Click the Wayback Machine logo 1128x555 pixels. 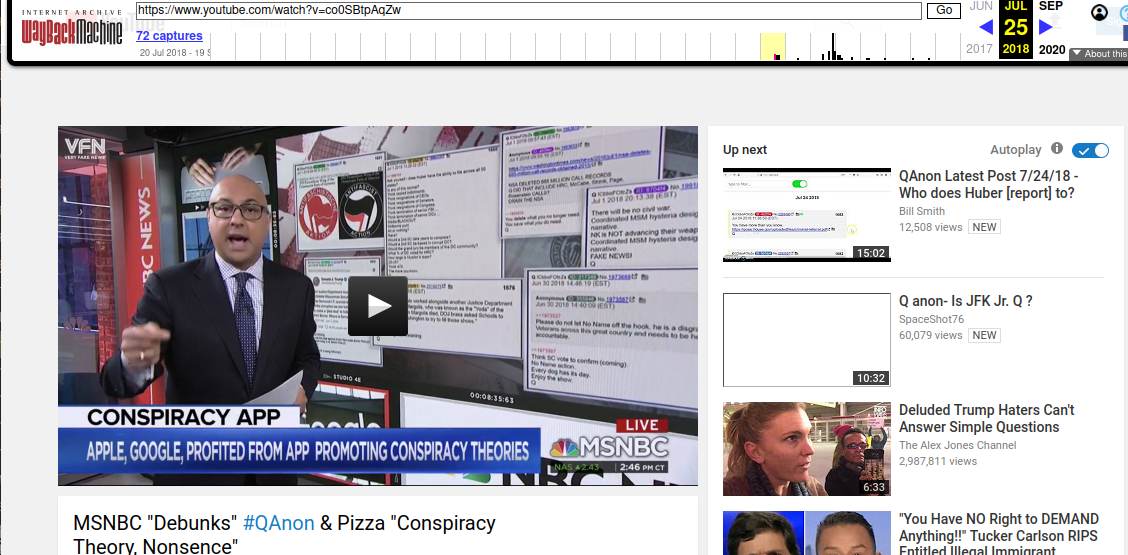(71, 29)
